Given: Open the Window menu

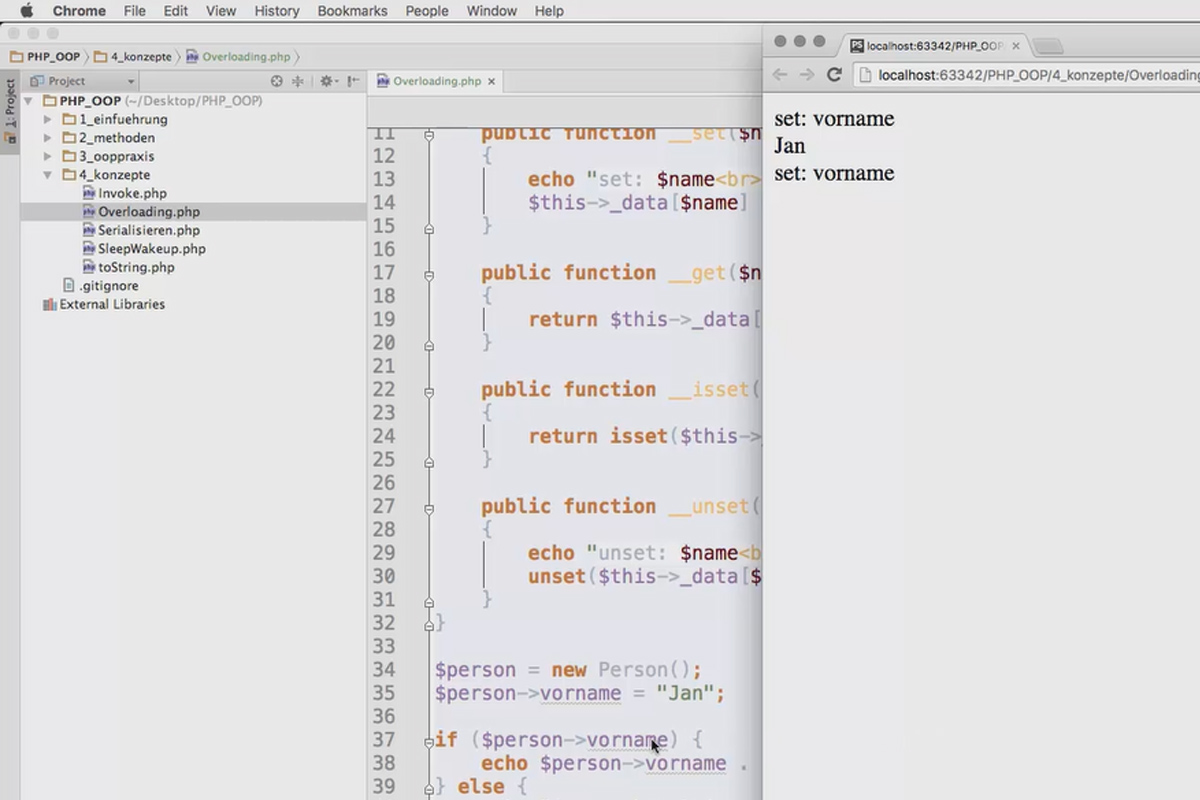Looking at the screenshot, I should click(492, 11).
